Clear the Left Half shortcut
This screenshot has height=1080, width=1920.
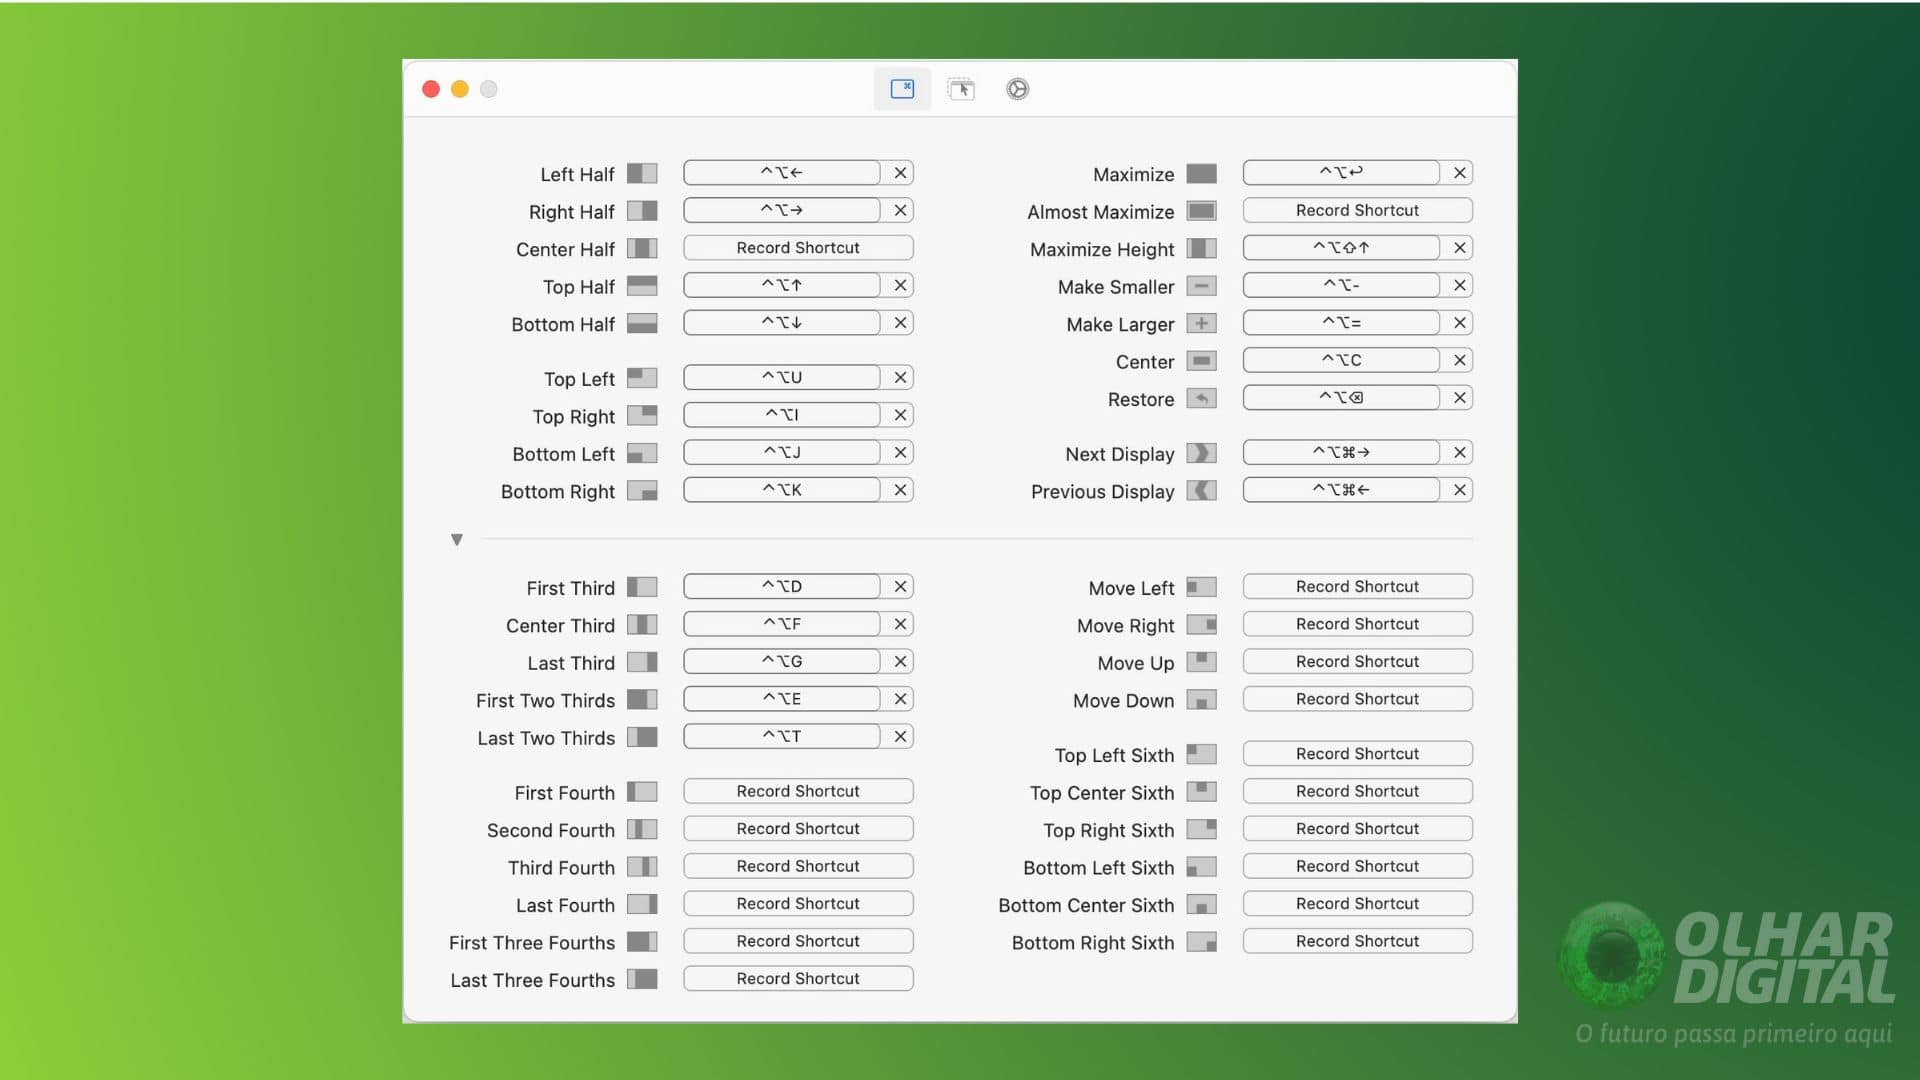[899, 172]
